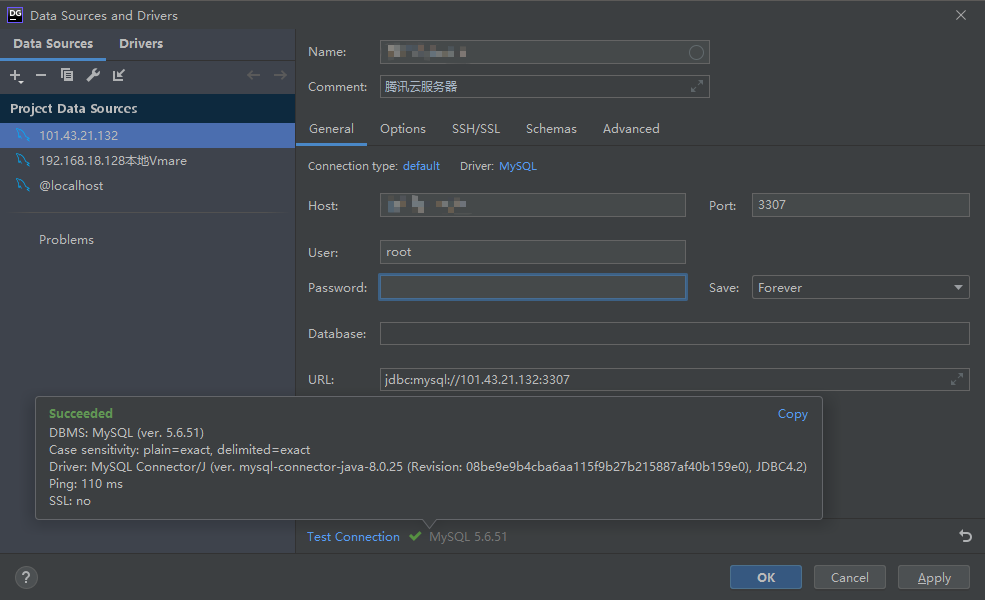Click 'MySQL 5.6.51' status text

click(x=468, y=537)
